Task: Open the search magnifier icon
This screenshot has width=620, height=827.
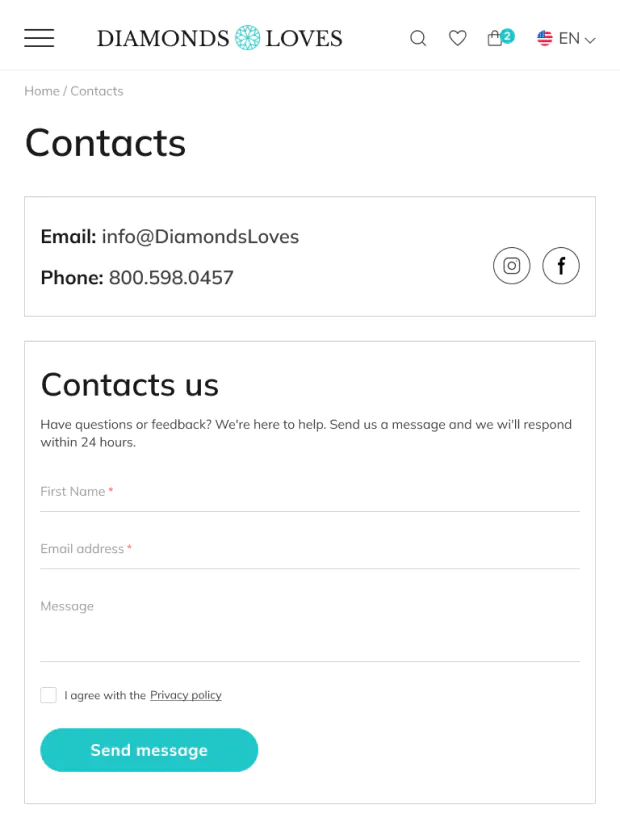Action: (x=418, y=38)
